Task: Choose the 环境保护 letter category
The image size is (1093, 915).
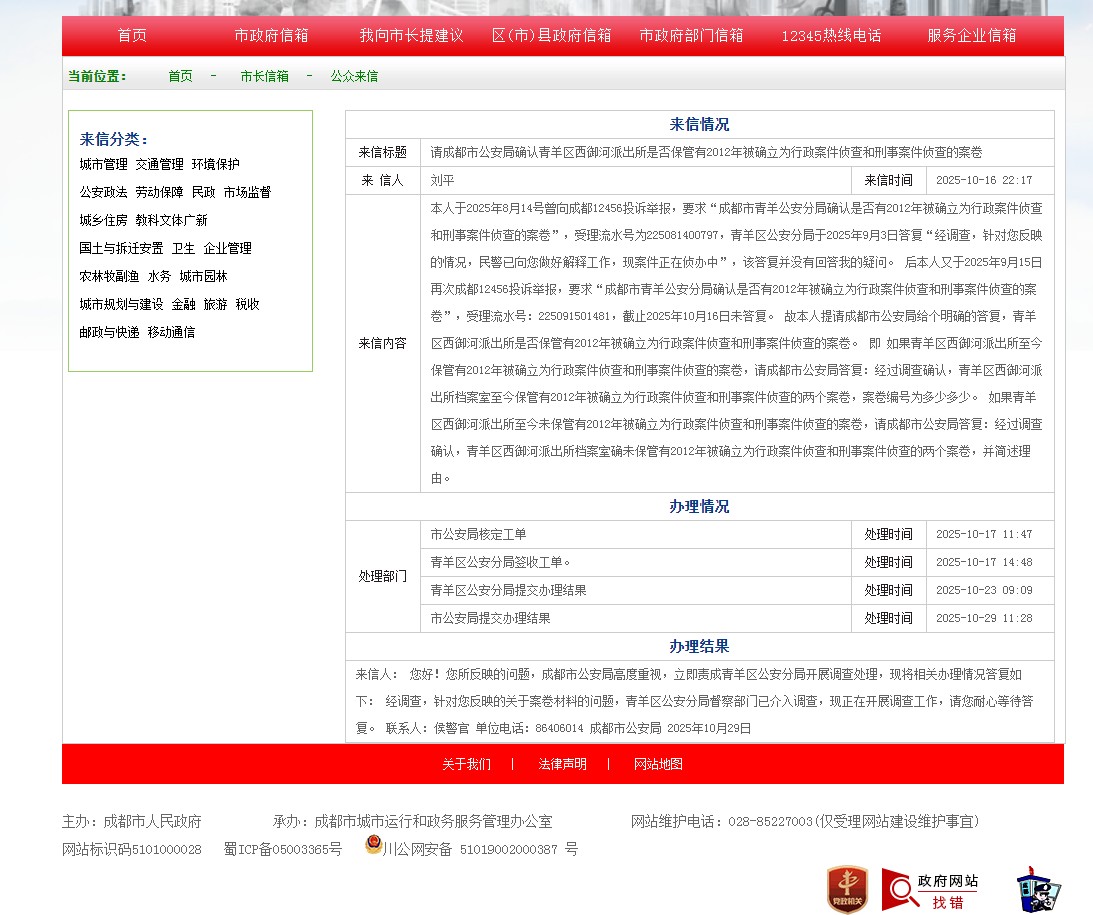Action: 215,164
